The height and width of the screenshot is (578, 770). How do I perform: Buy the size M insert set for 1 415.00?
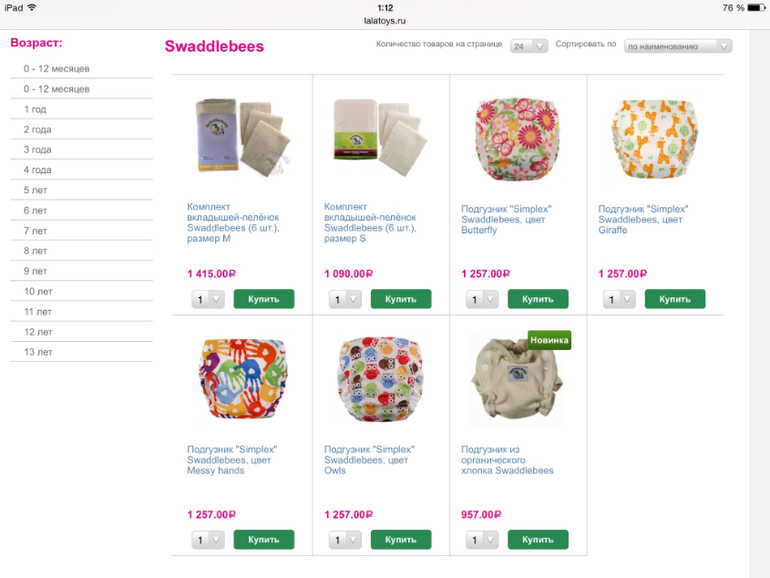click(x=264, y=299)
